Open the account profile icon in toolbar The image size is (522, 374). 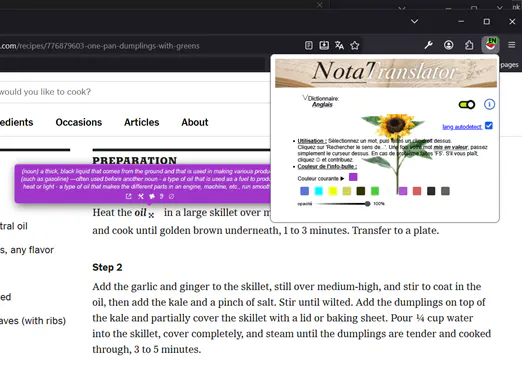449,45
